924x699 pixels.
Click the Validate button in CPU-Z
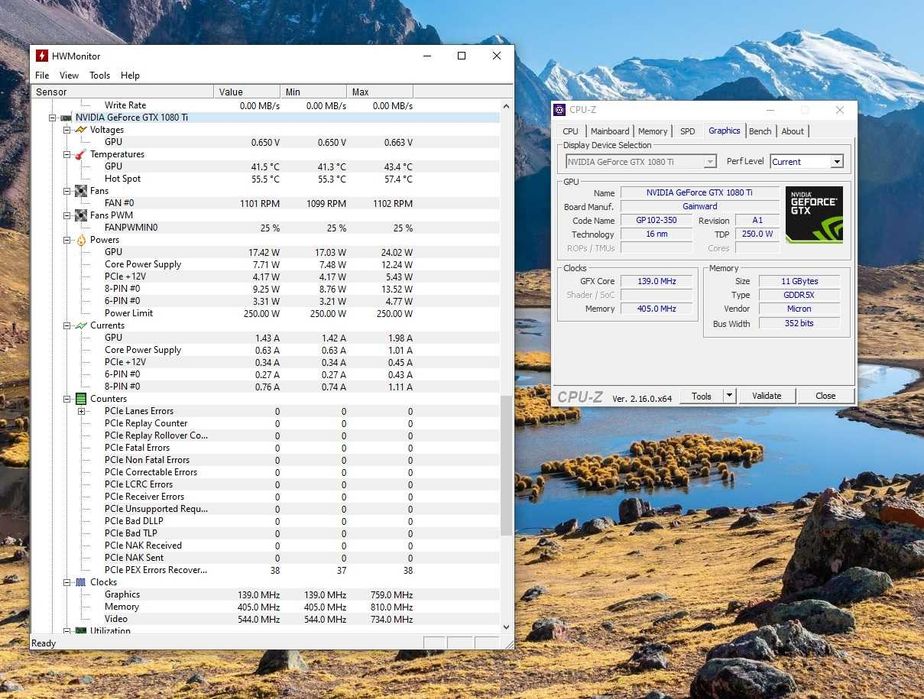pos(767,396)
